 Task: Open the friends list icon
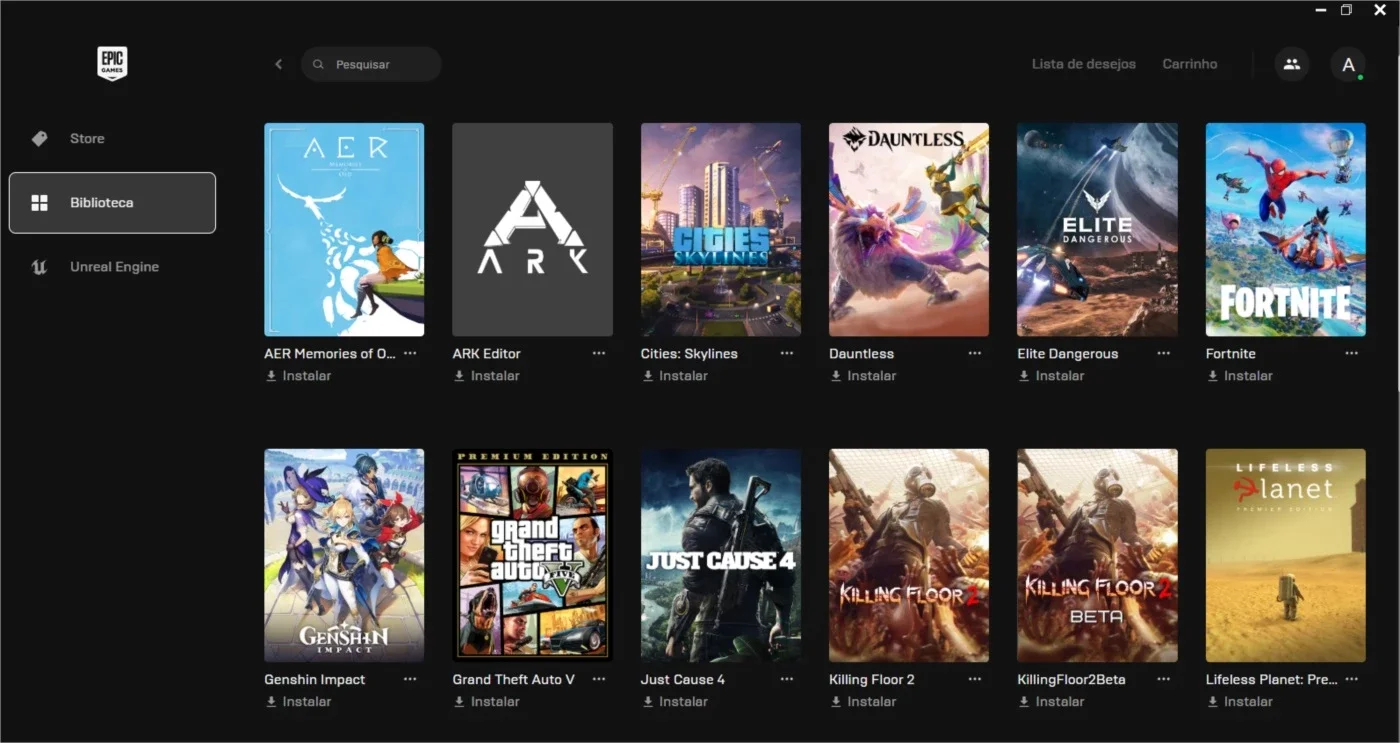1292,64
